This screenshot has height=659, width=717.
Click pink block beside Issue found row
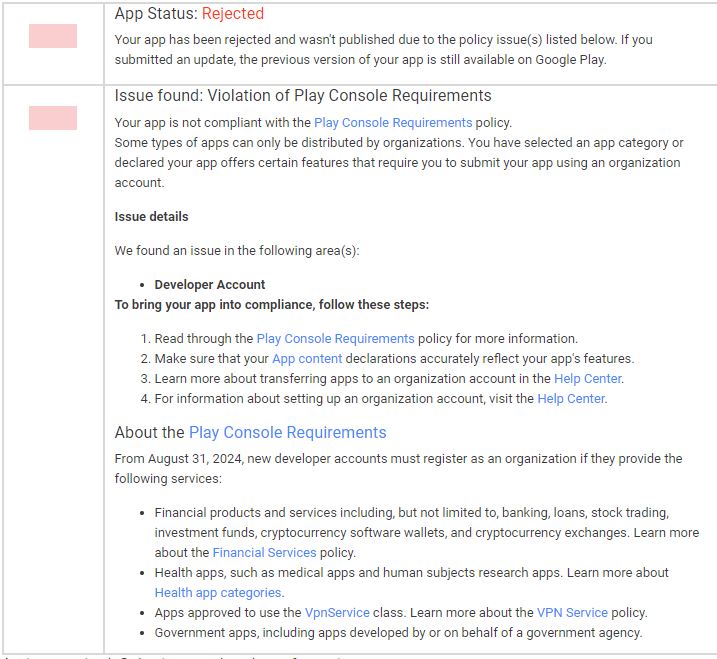click(53, 118)
